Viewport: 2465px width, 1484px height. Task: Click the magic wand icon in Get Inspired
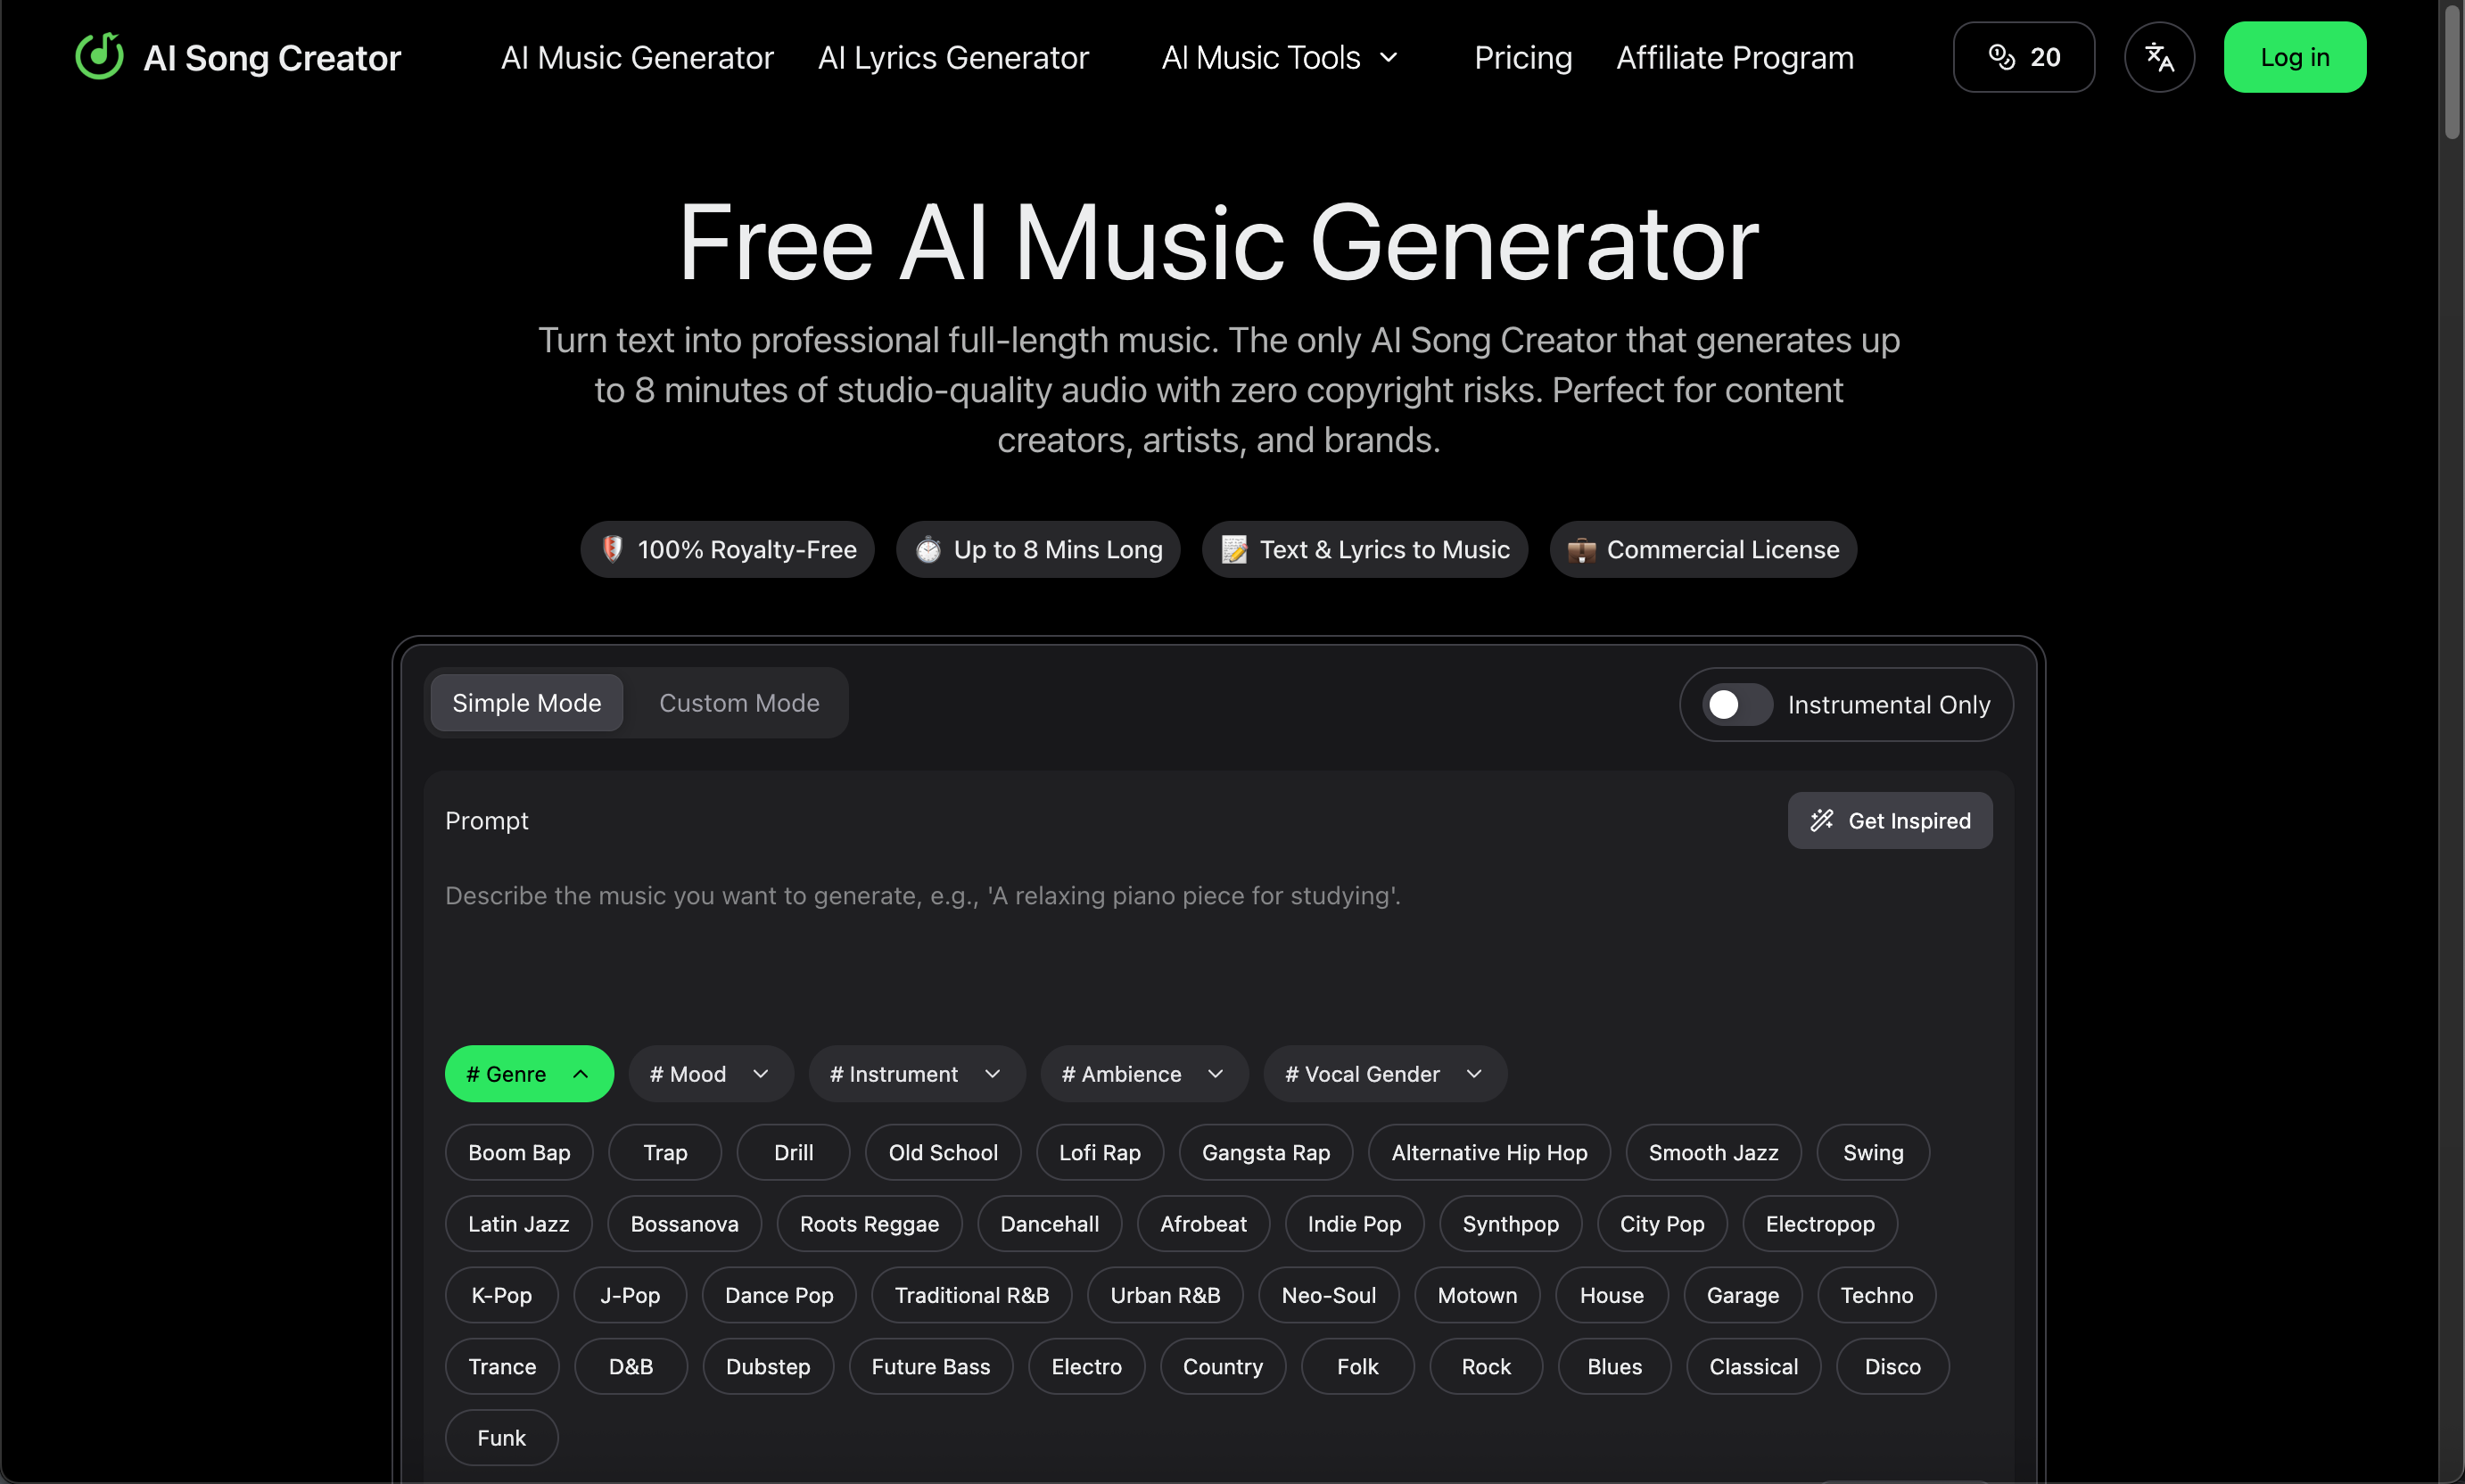click(x=1821, y=820)
